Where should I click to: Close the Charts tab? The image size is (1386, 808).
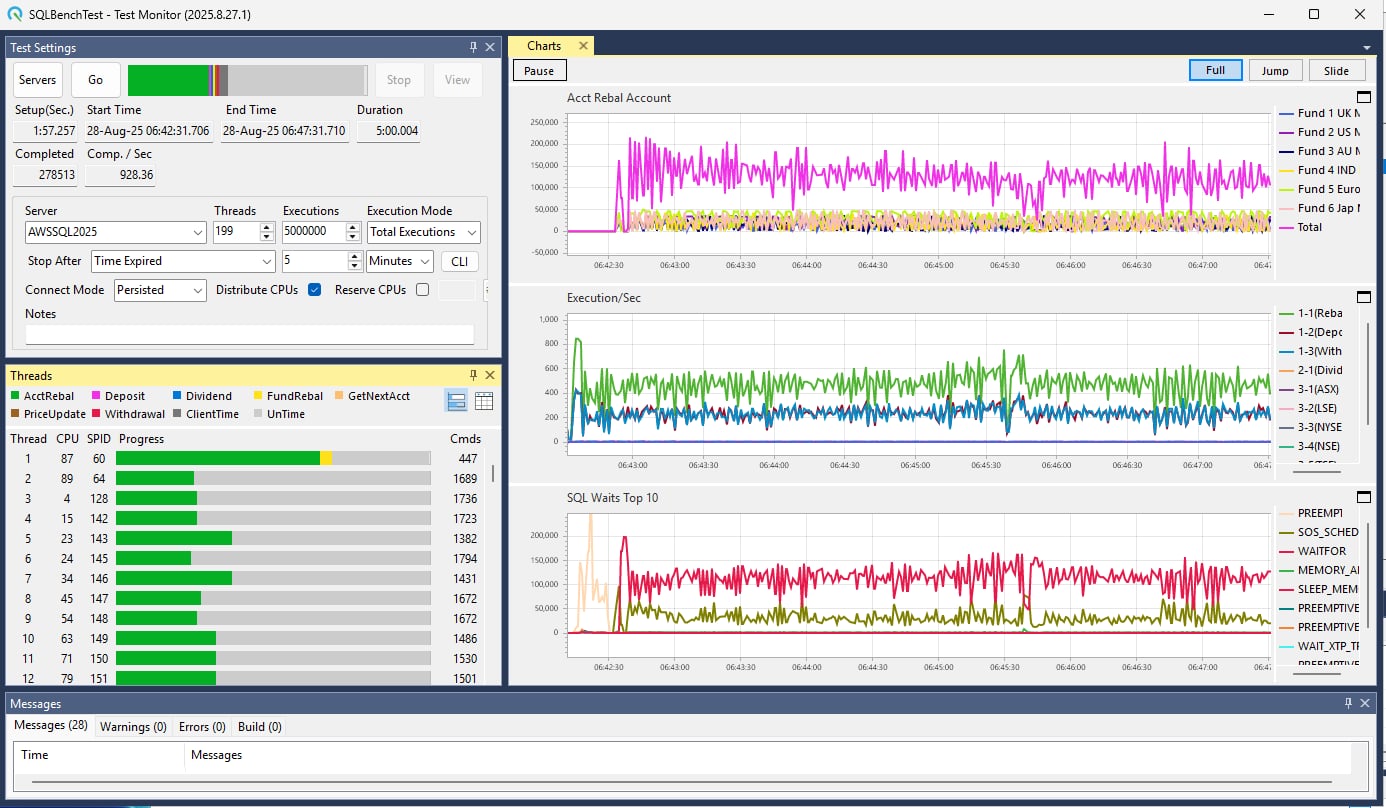click(x=583, y=46)
